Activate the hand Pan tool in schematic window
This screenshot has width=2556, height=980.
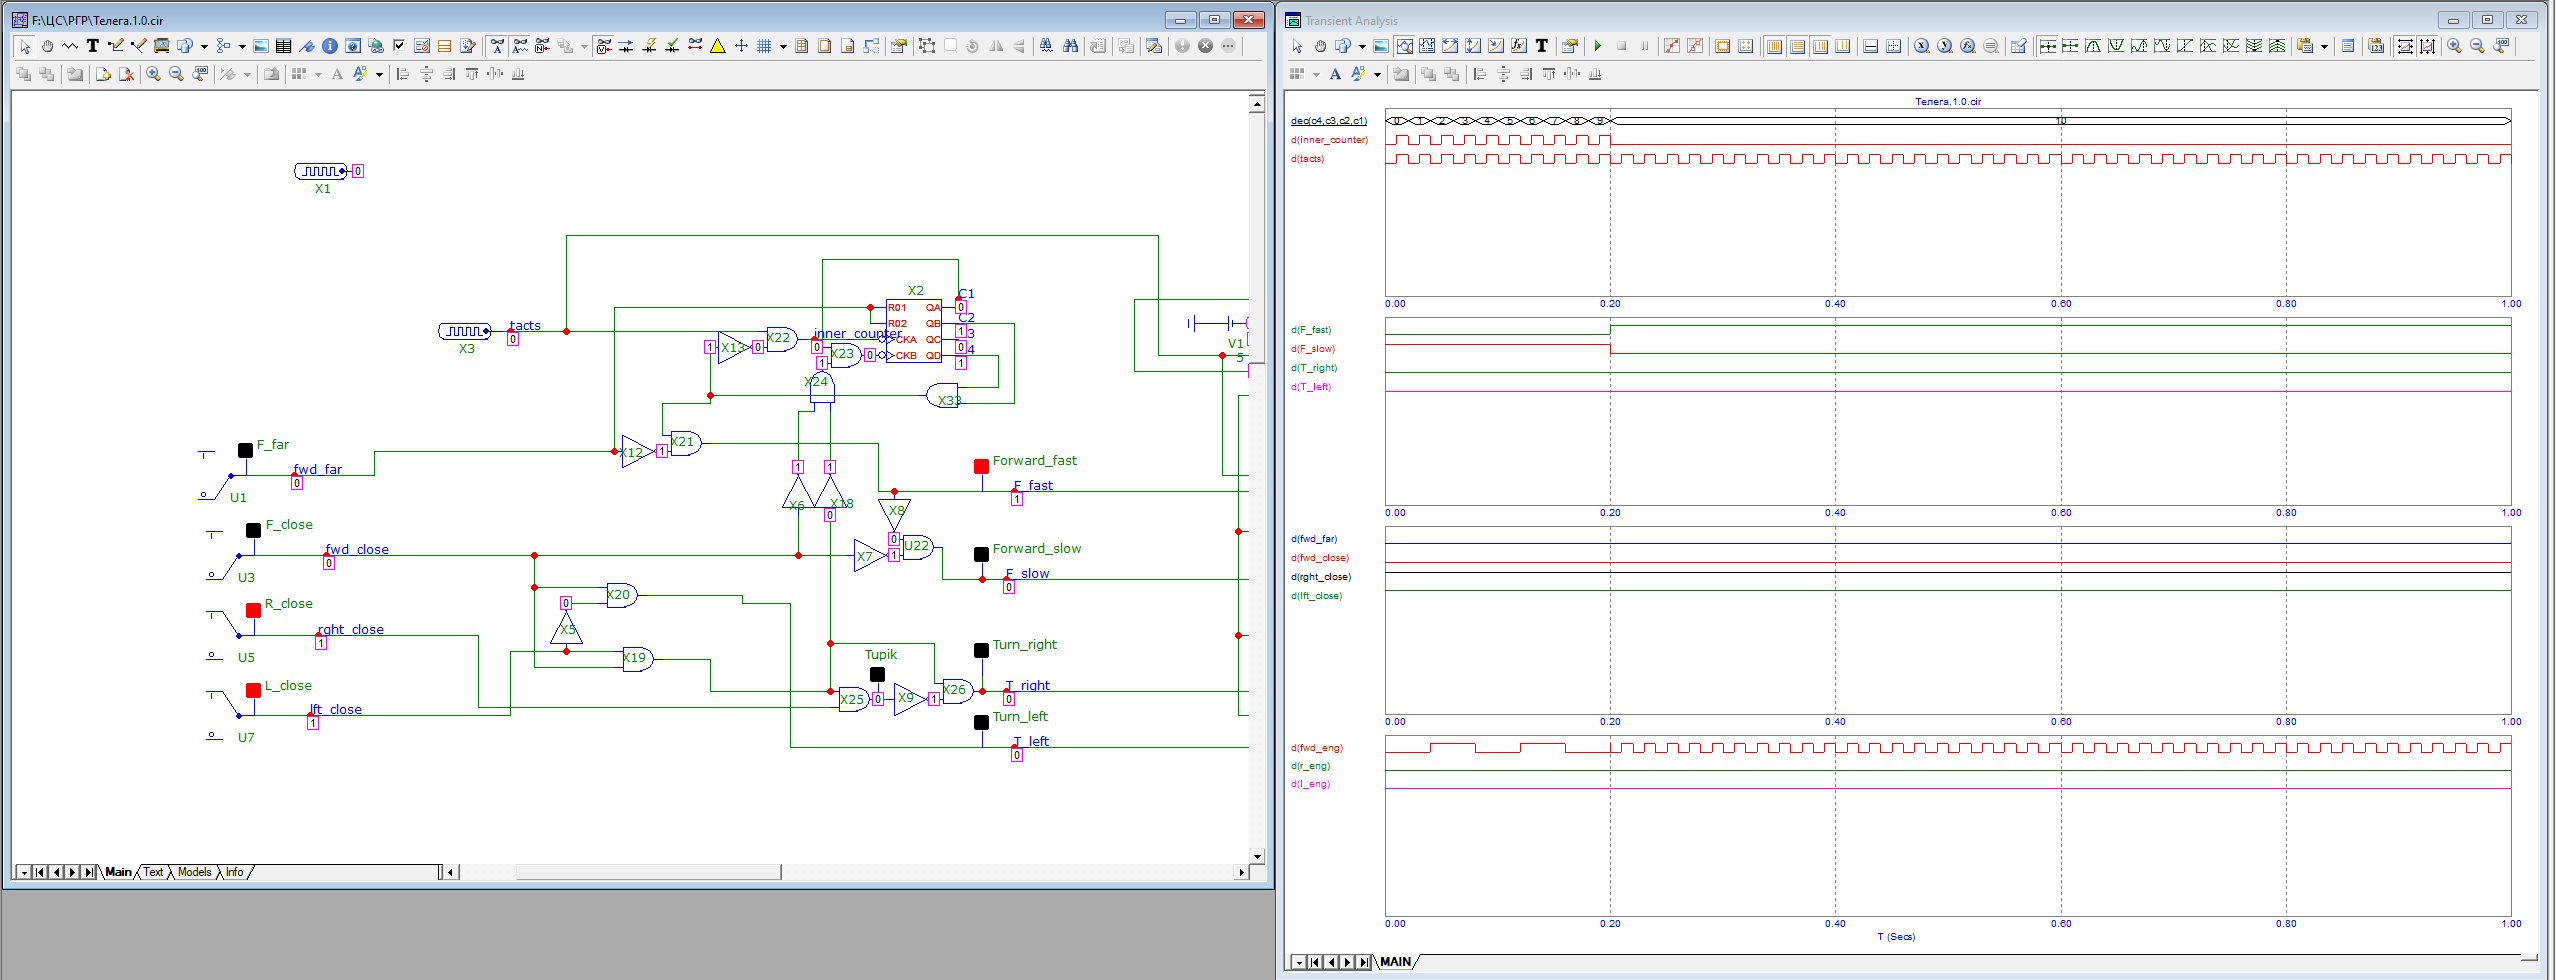[47, 46]
